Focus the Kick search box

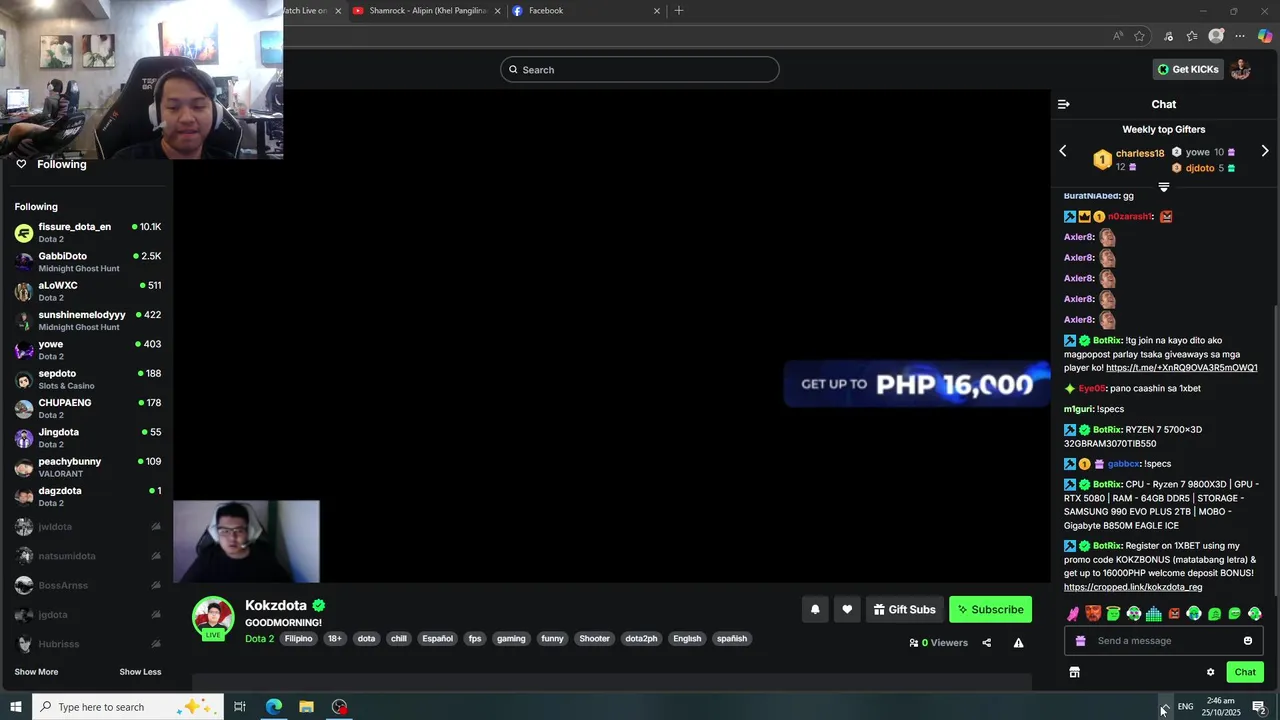click(640, 69)
